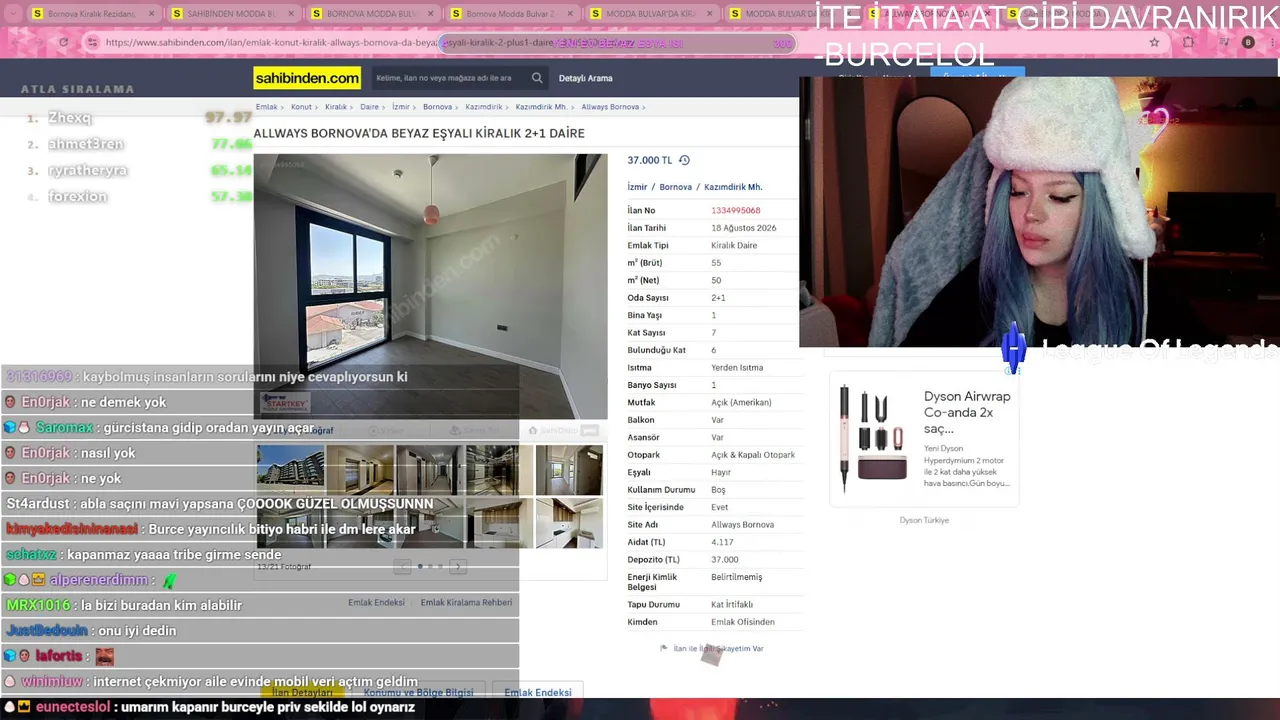Go to previous photo thumbnails page
This screenshot has height=720, width=1280.
[x=402, y=567]
